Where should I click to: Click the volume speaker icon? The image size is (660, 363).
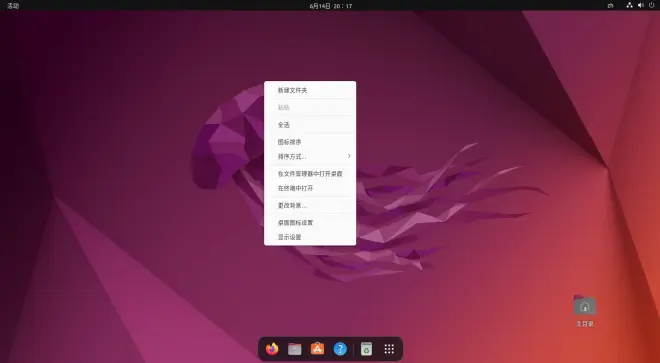pyautogui.click(x=641, y=5)
